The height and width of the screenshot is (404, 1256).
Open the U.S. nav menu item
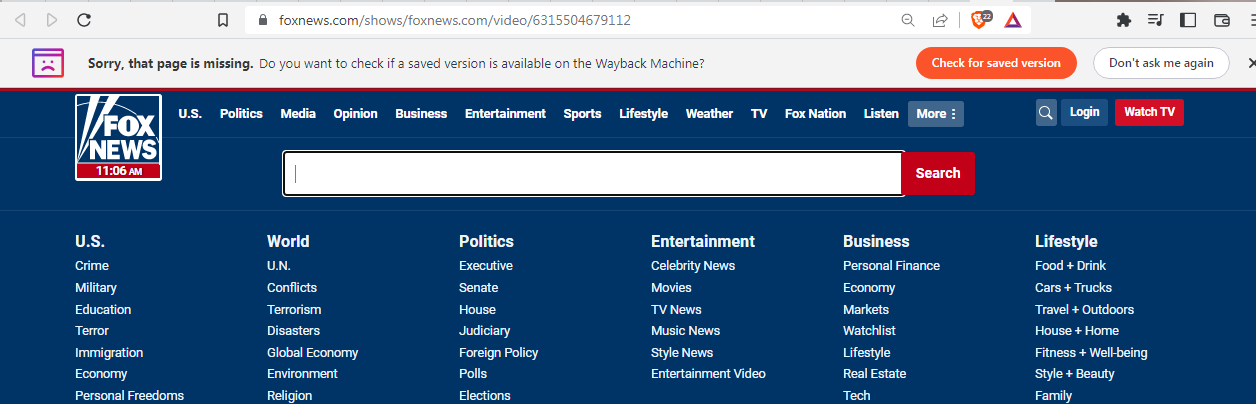[190, 113]
